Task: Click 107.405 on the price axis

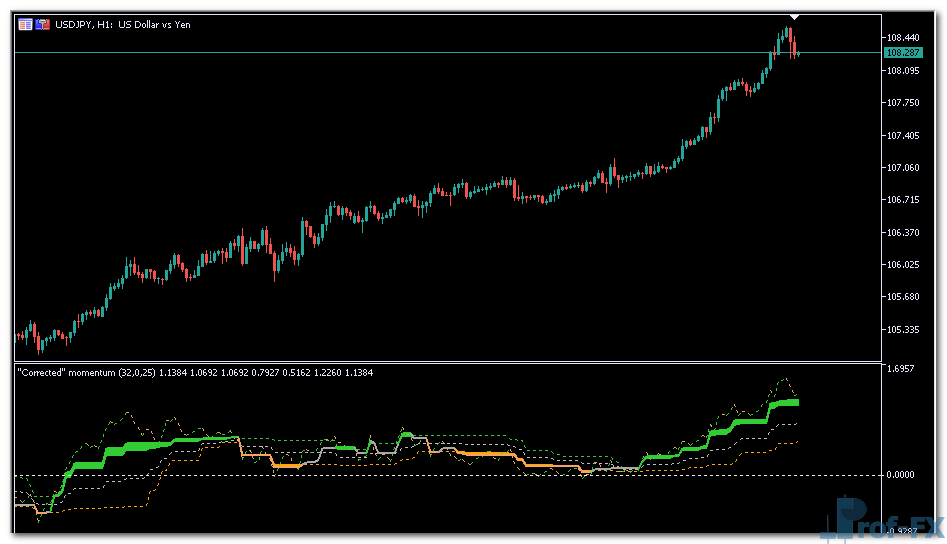Action: 902,136
